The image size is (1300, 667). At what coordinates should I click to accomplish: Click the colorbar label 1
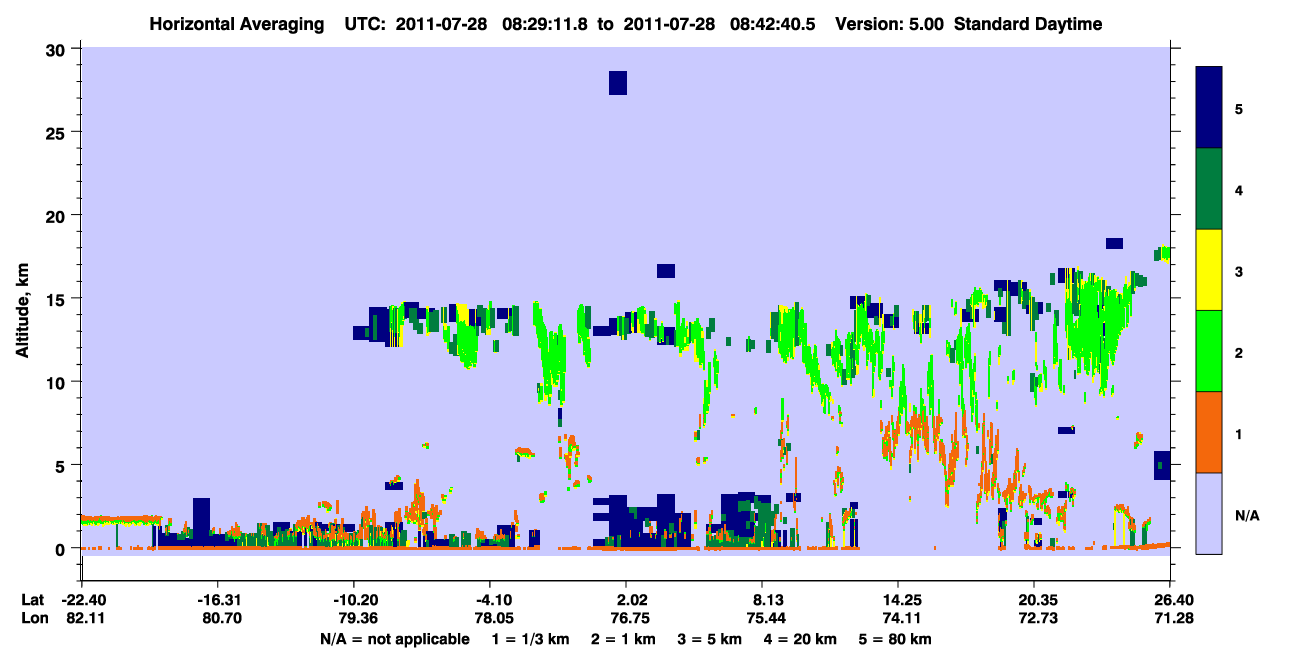(1239, 433)
